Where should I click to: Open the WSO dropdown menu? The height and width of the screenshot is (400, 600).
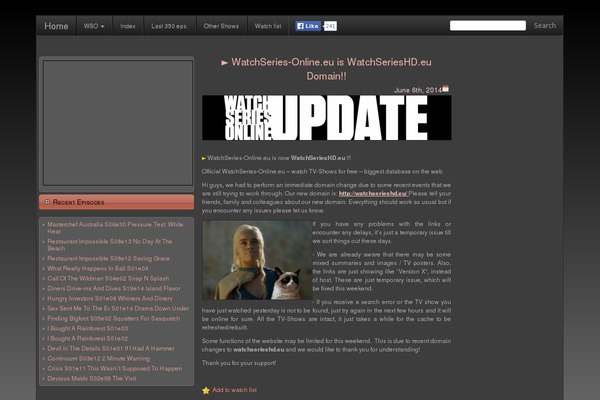point(94,26)
